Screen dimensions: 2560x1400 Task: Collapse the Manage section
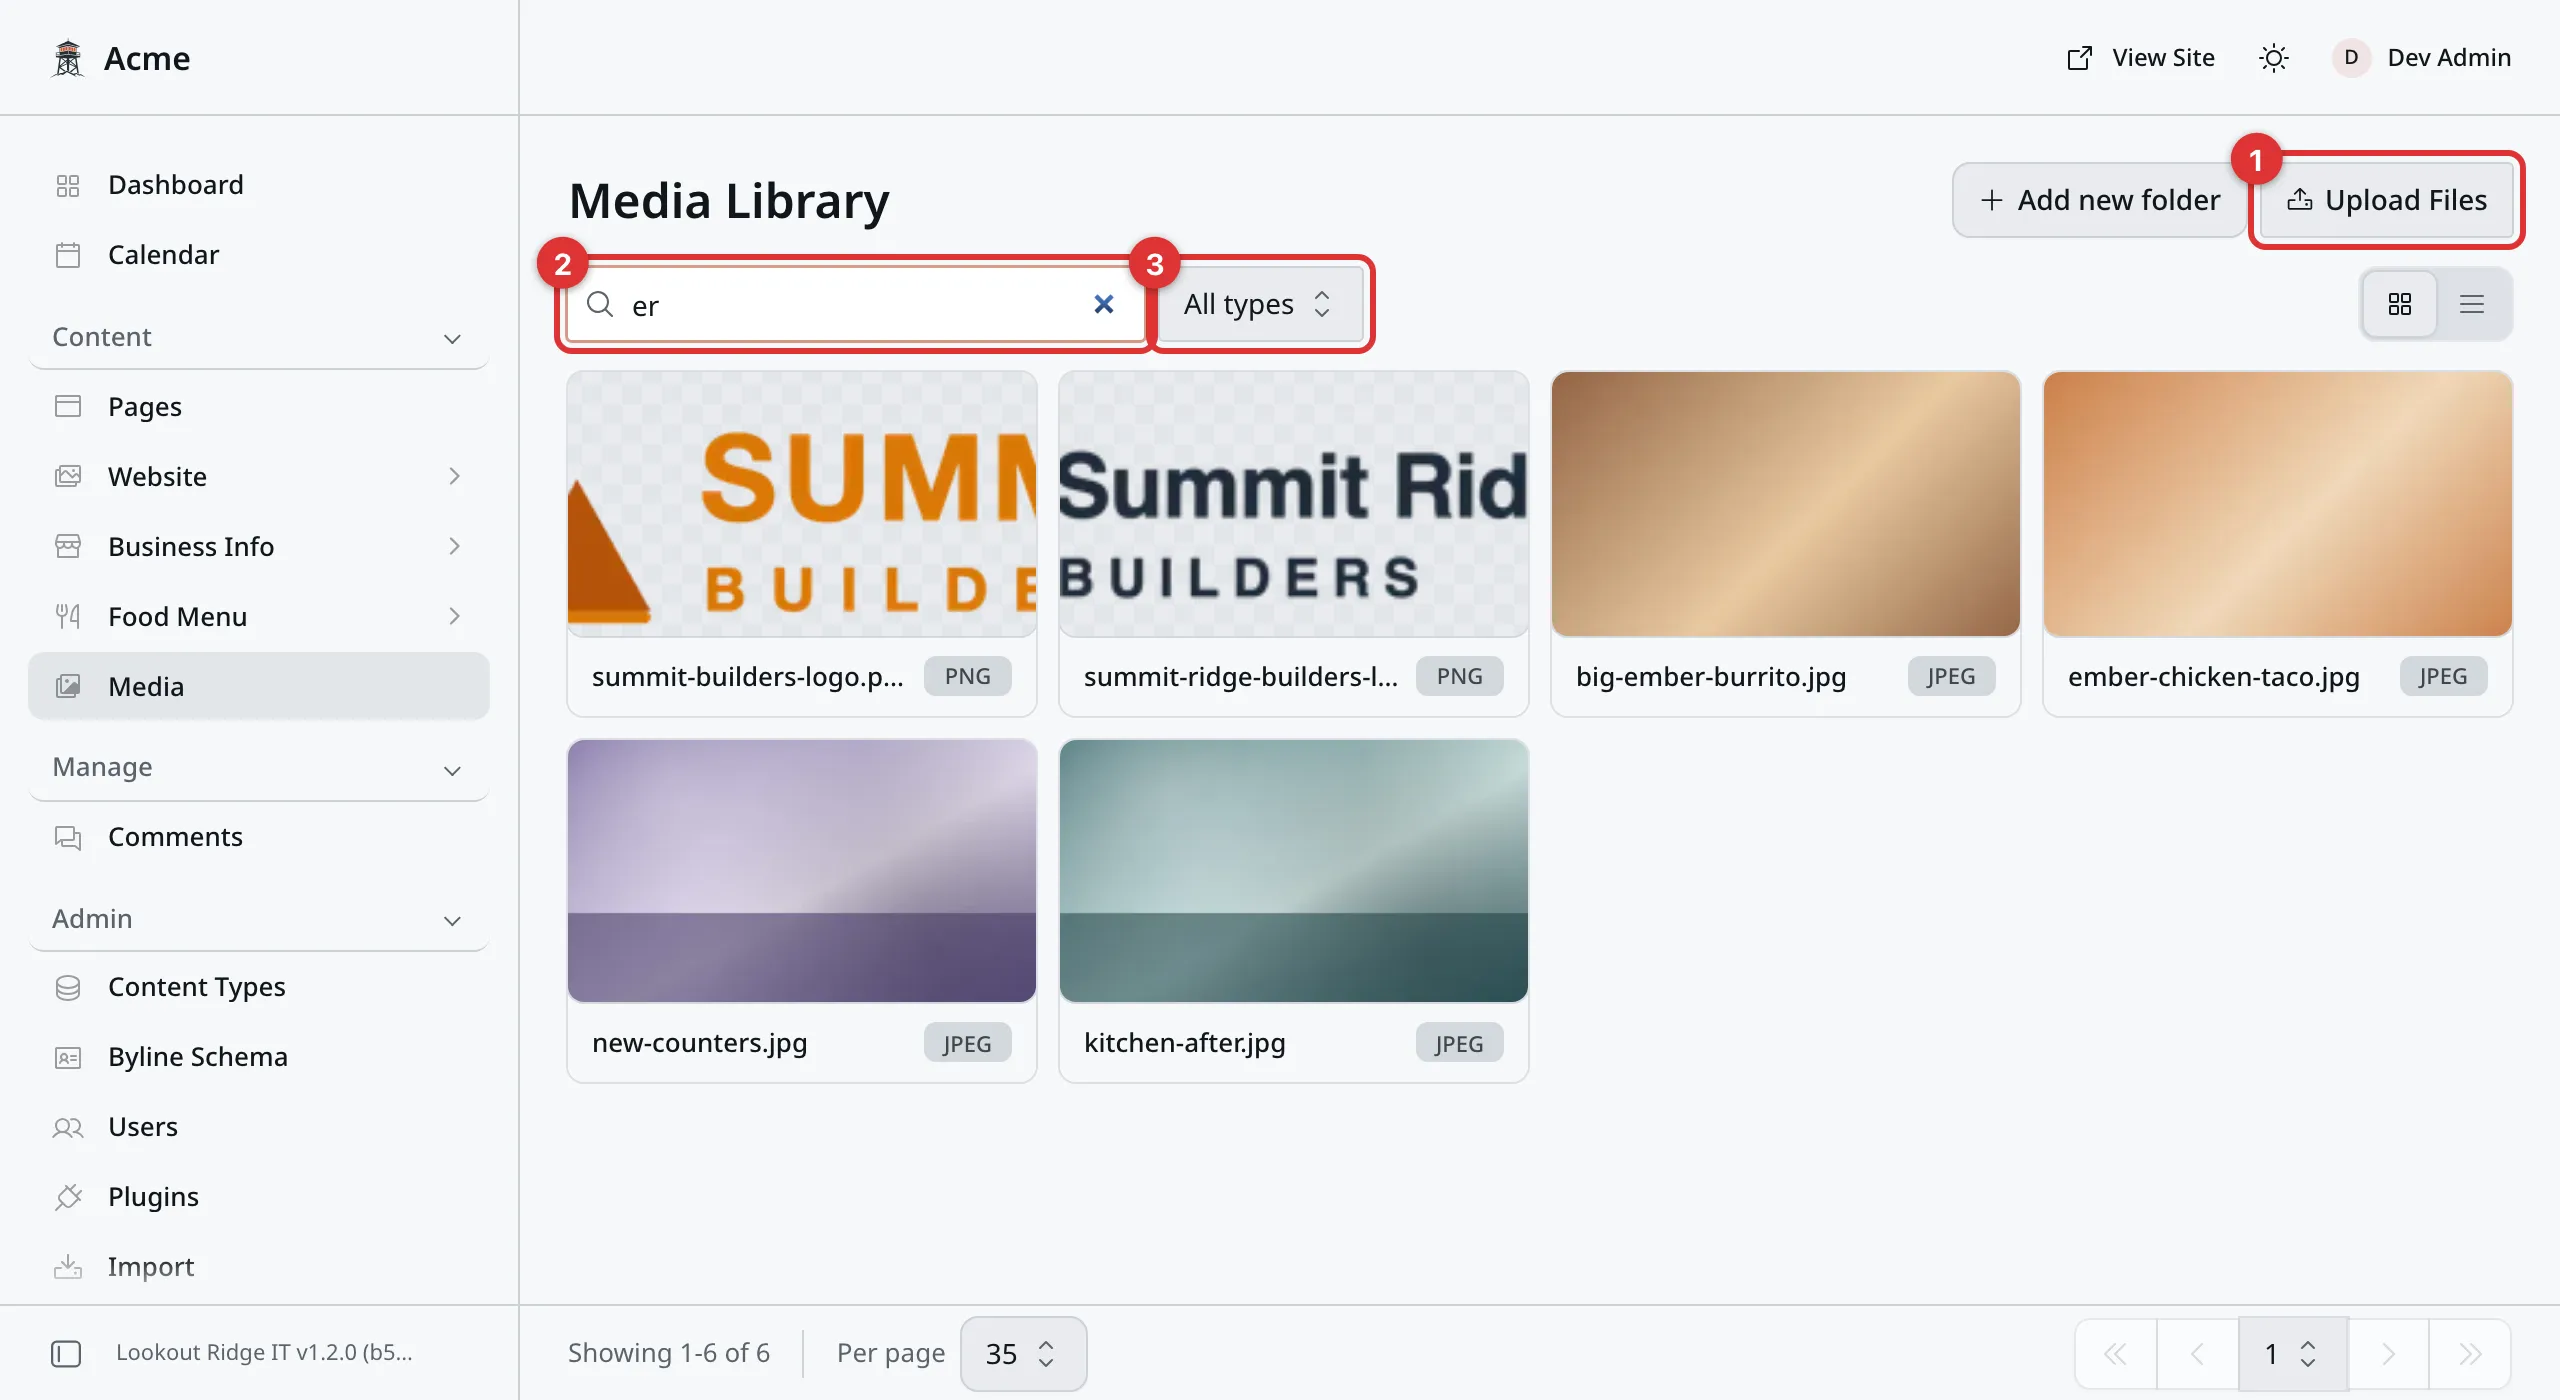click(x=258, y=768)
